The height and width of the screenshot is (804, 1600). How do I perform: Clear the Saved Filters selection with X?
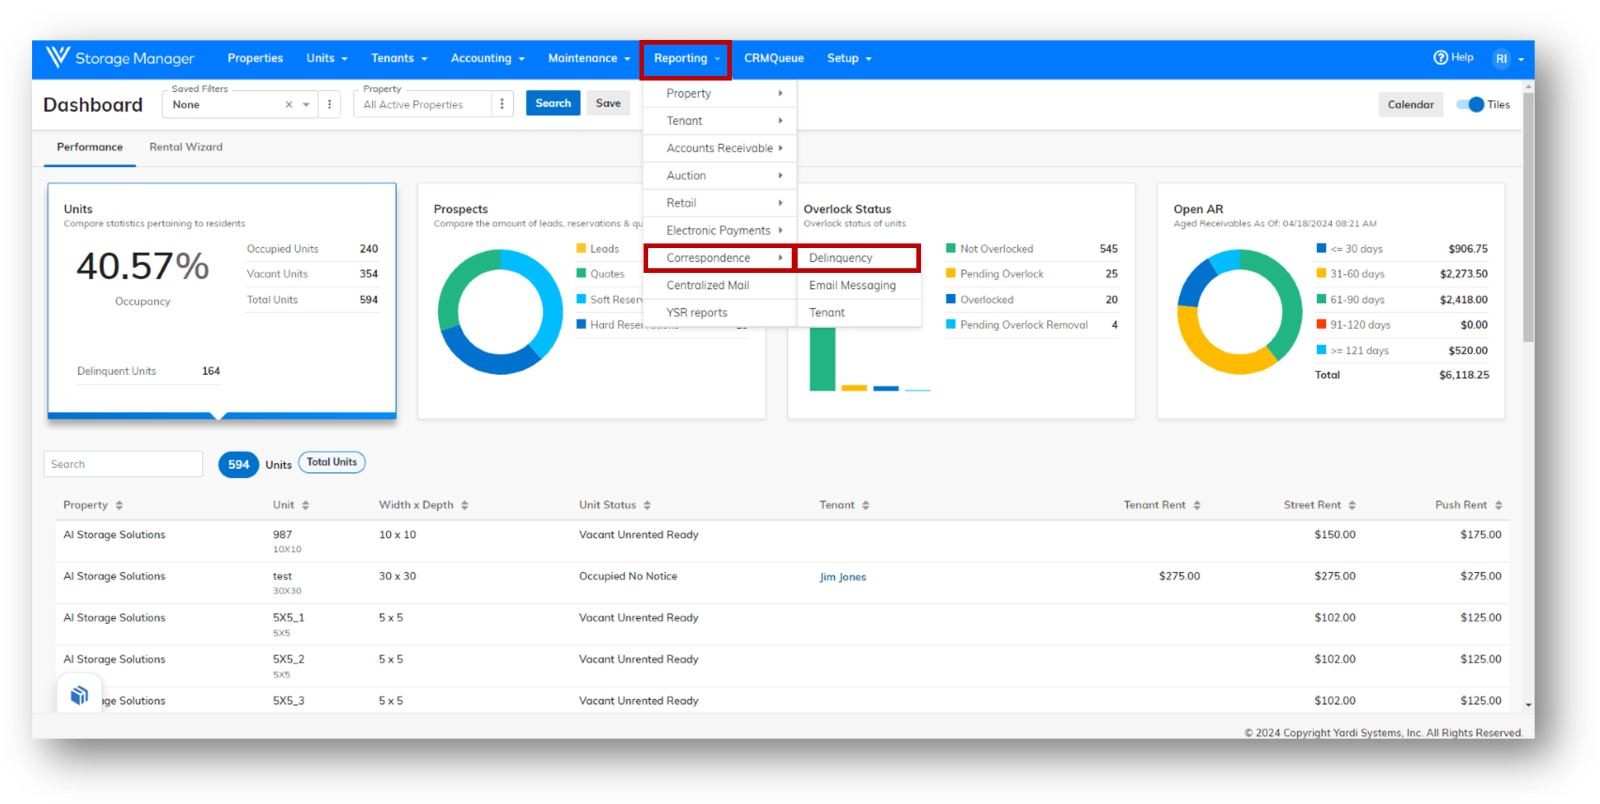pyautogui.click(x=289, y=105)
